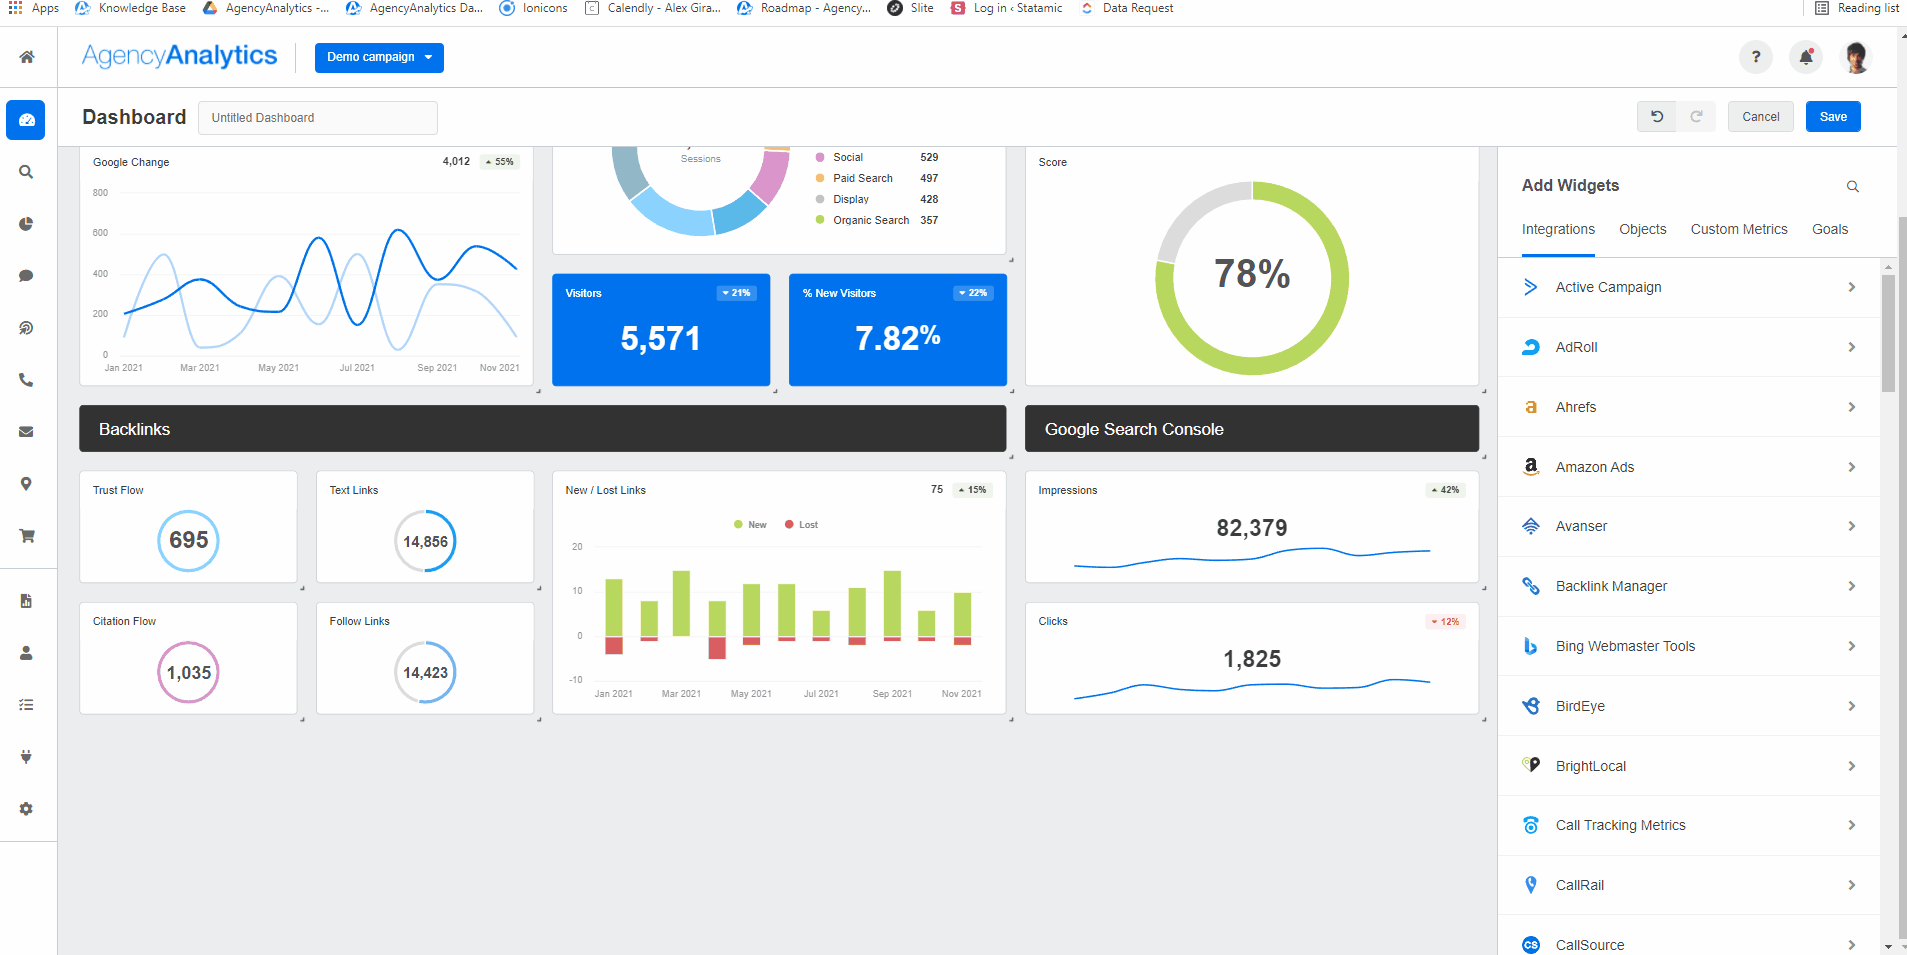Open the tasks checklist icon in sidebar
This screenshot has height=955, width=1907.
(x=27, y=705)
